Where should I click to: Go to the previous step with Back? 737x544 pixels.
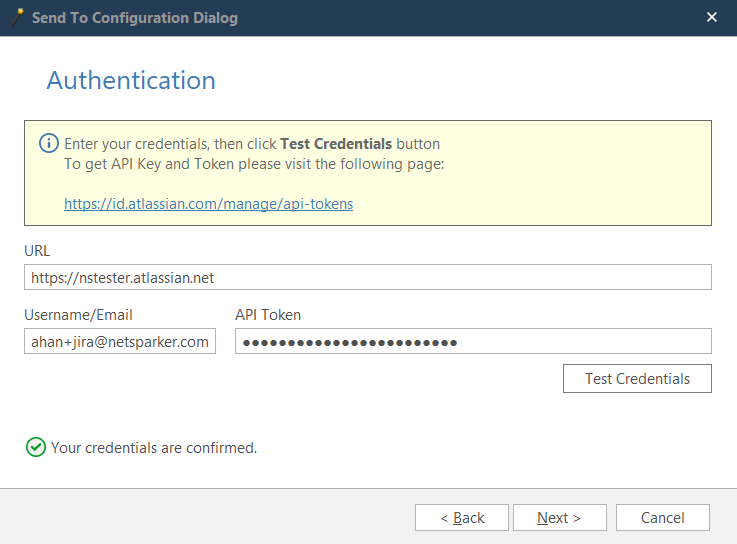pyautogui.click(x=462, y=517)
